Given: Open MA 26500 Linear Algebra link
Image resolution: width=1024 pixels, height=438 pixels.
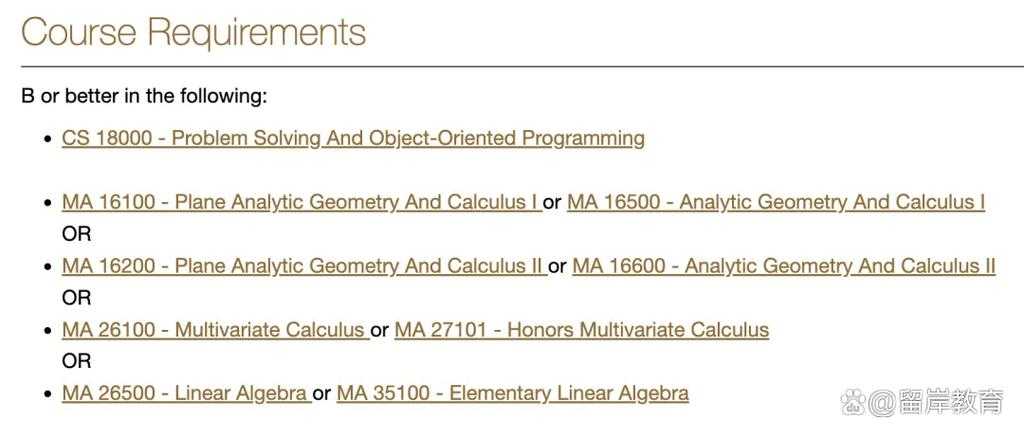Looking at the screenshot, I should 187,394.
